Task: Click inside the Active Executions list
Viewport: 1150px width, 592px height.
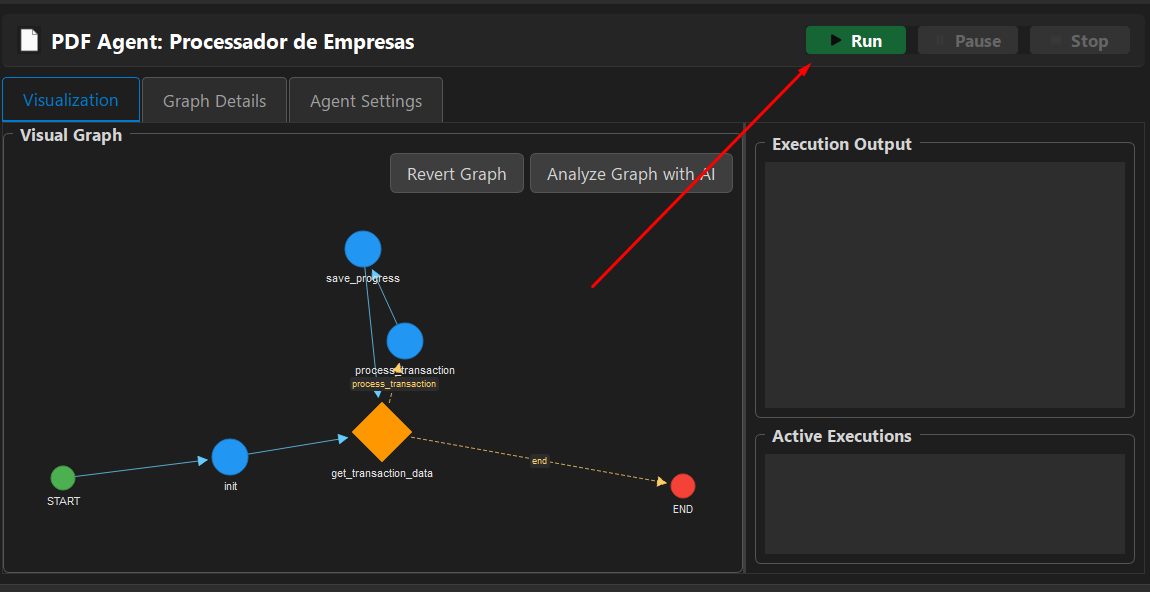Action: [x=944, y=504]
